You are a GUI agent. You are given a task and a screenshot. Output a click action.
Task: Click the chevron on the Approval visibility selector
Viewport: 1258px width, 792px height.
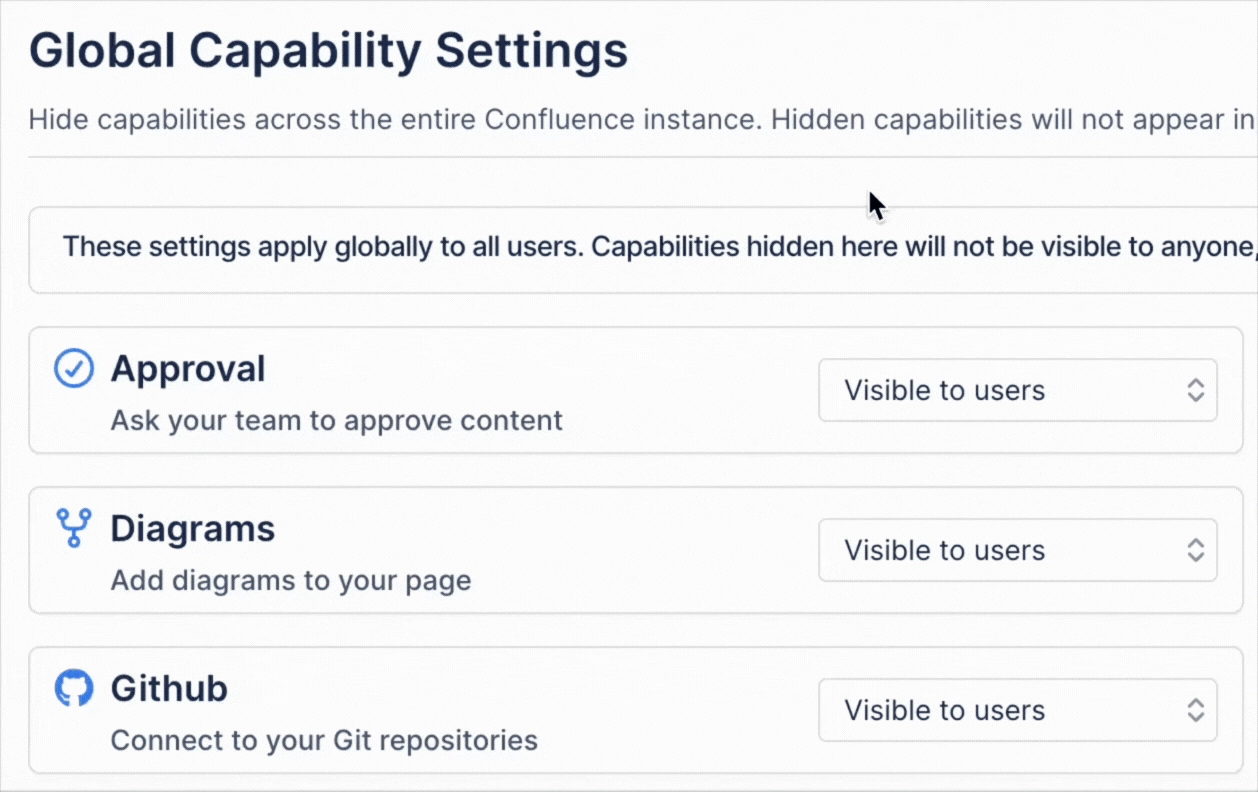coord(1196,390)
